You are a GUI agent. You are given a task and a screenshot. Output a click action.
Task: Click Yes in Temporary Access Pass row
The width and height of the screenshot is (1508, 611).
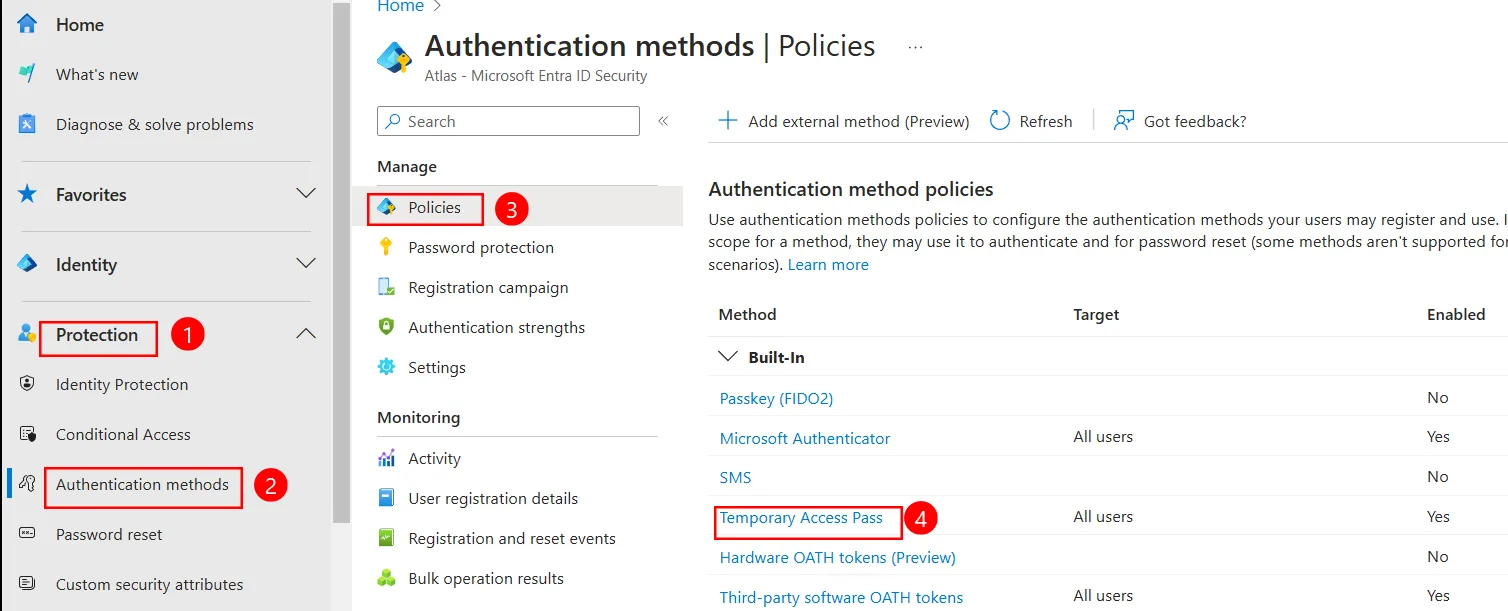pos(1438,517)
